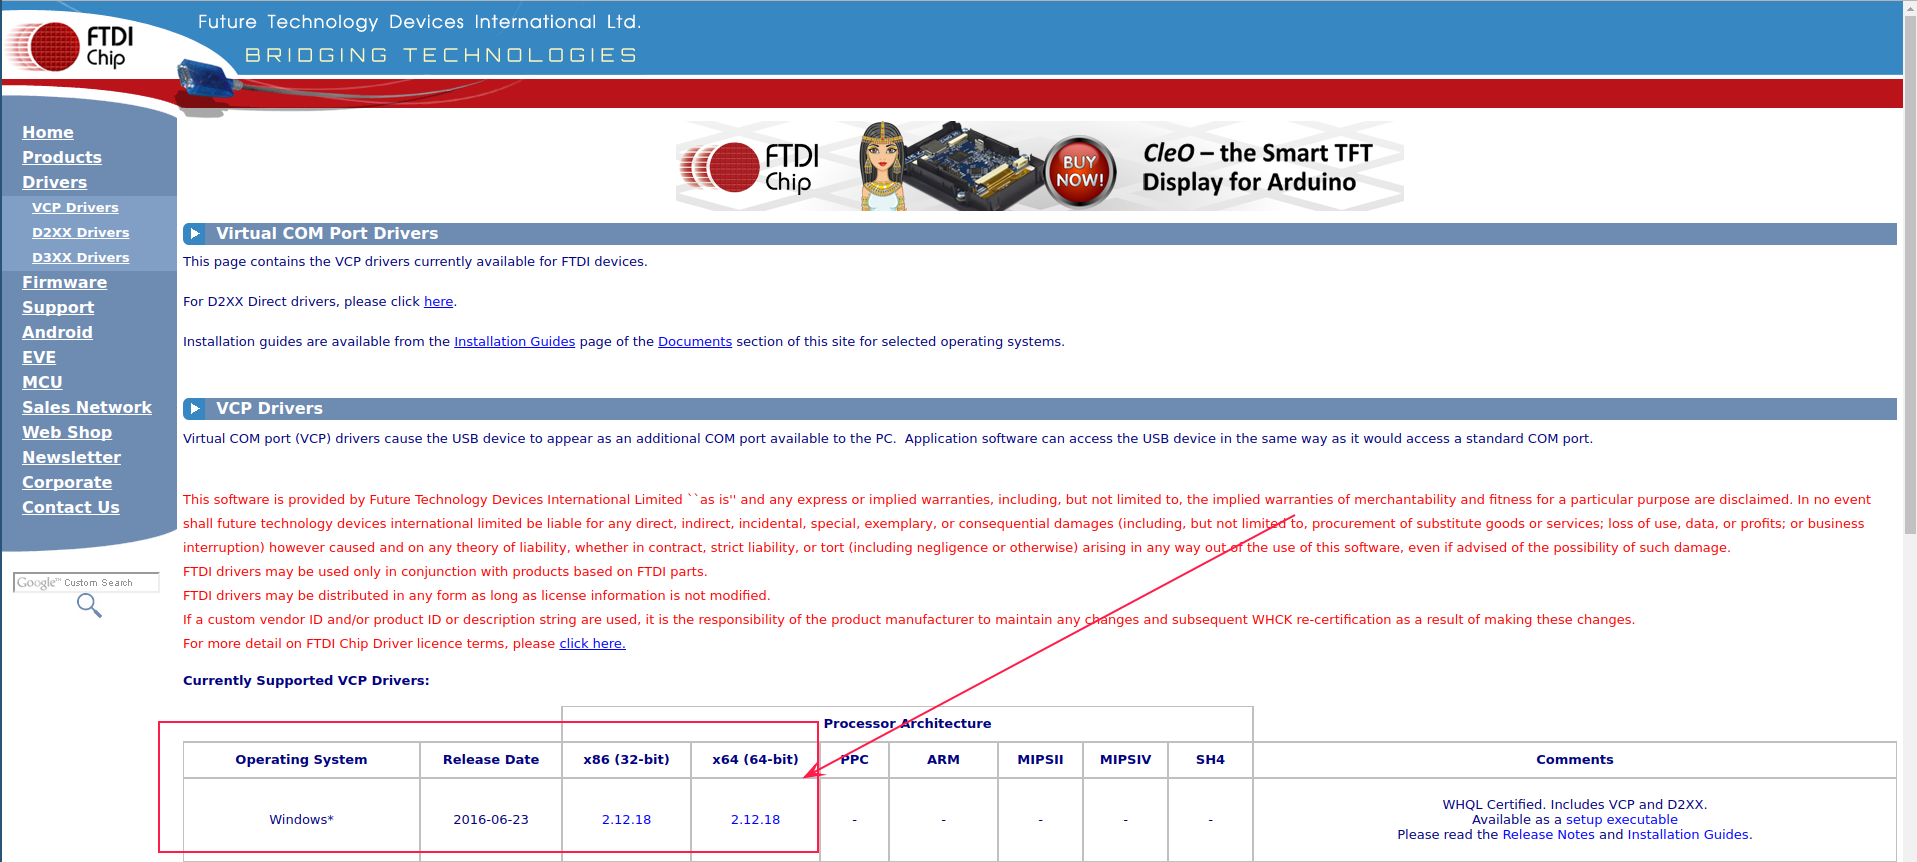
Task: Go to the Support page
Action: coord(58,307)
